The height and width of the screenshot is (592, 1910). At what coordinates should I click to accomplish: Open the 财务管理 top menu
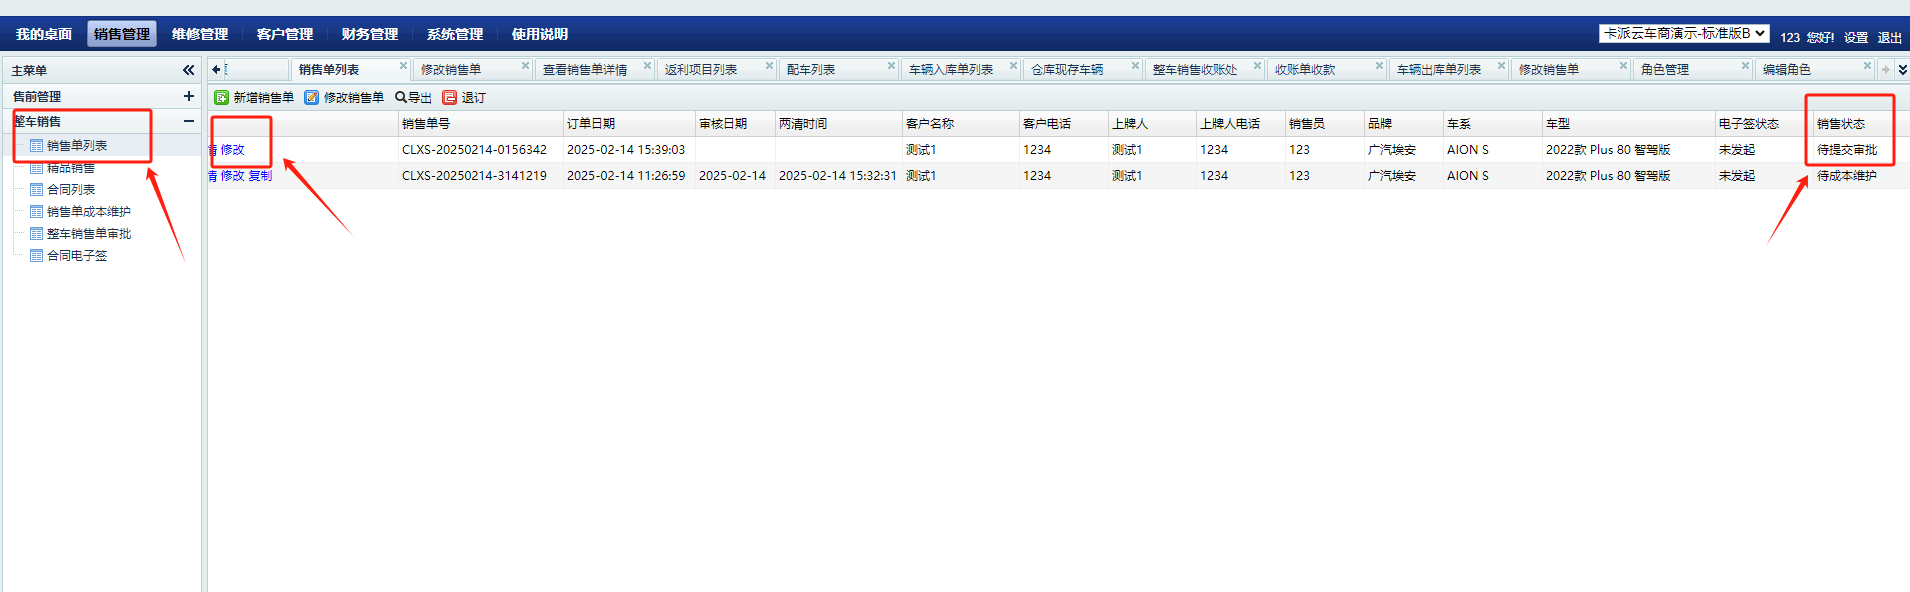coord(369,34)
